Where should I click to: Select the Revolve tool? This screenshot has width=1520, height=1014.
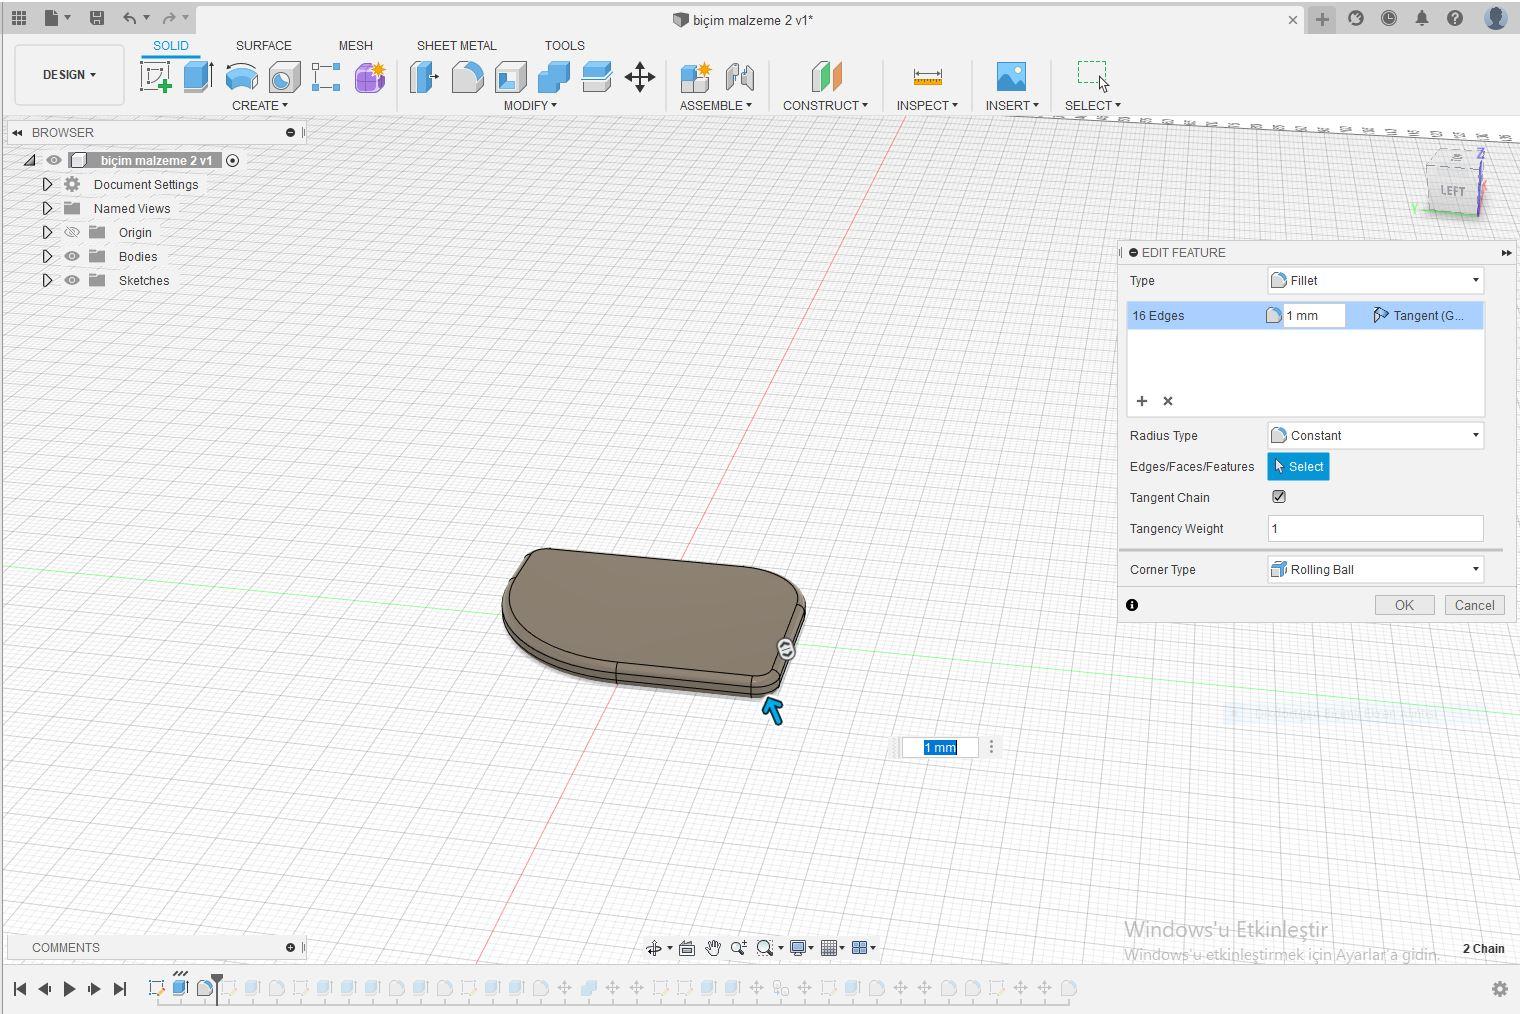[241, 77]
